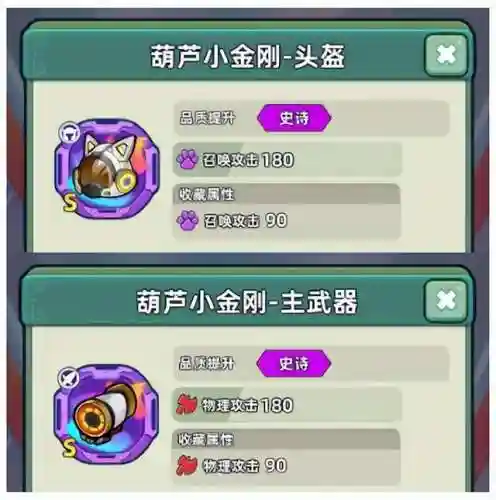Close the 葫芦小金刚-头盔 panel
Screen dimensions: 496x500
446,55
